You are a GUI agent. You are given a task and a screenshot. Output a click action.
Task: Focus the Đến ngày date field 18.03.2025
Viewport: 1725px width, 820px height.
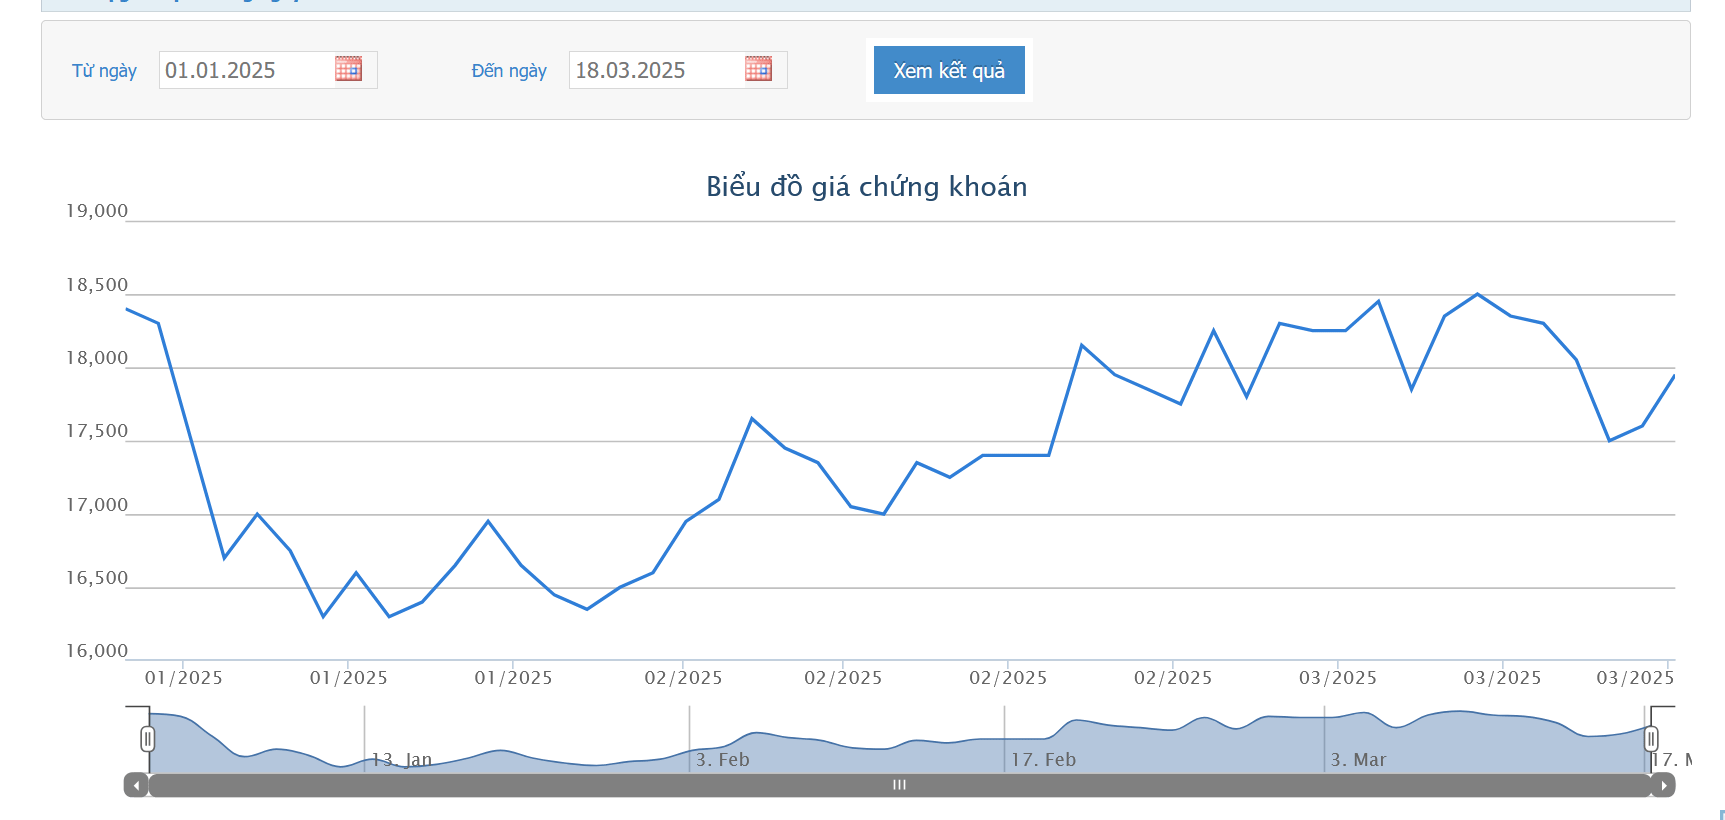655,70
